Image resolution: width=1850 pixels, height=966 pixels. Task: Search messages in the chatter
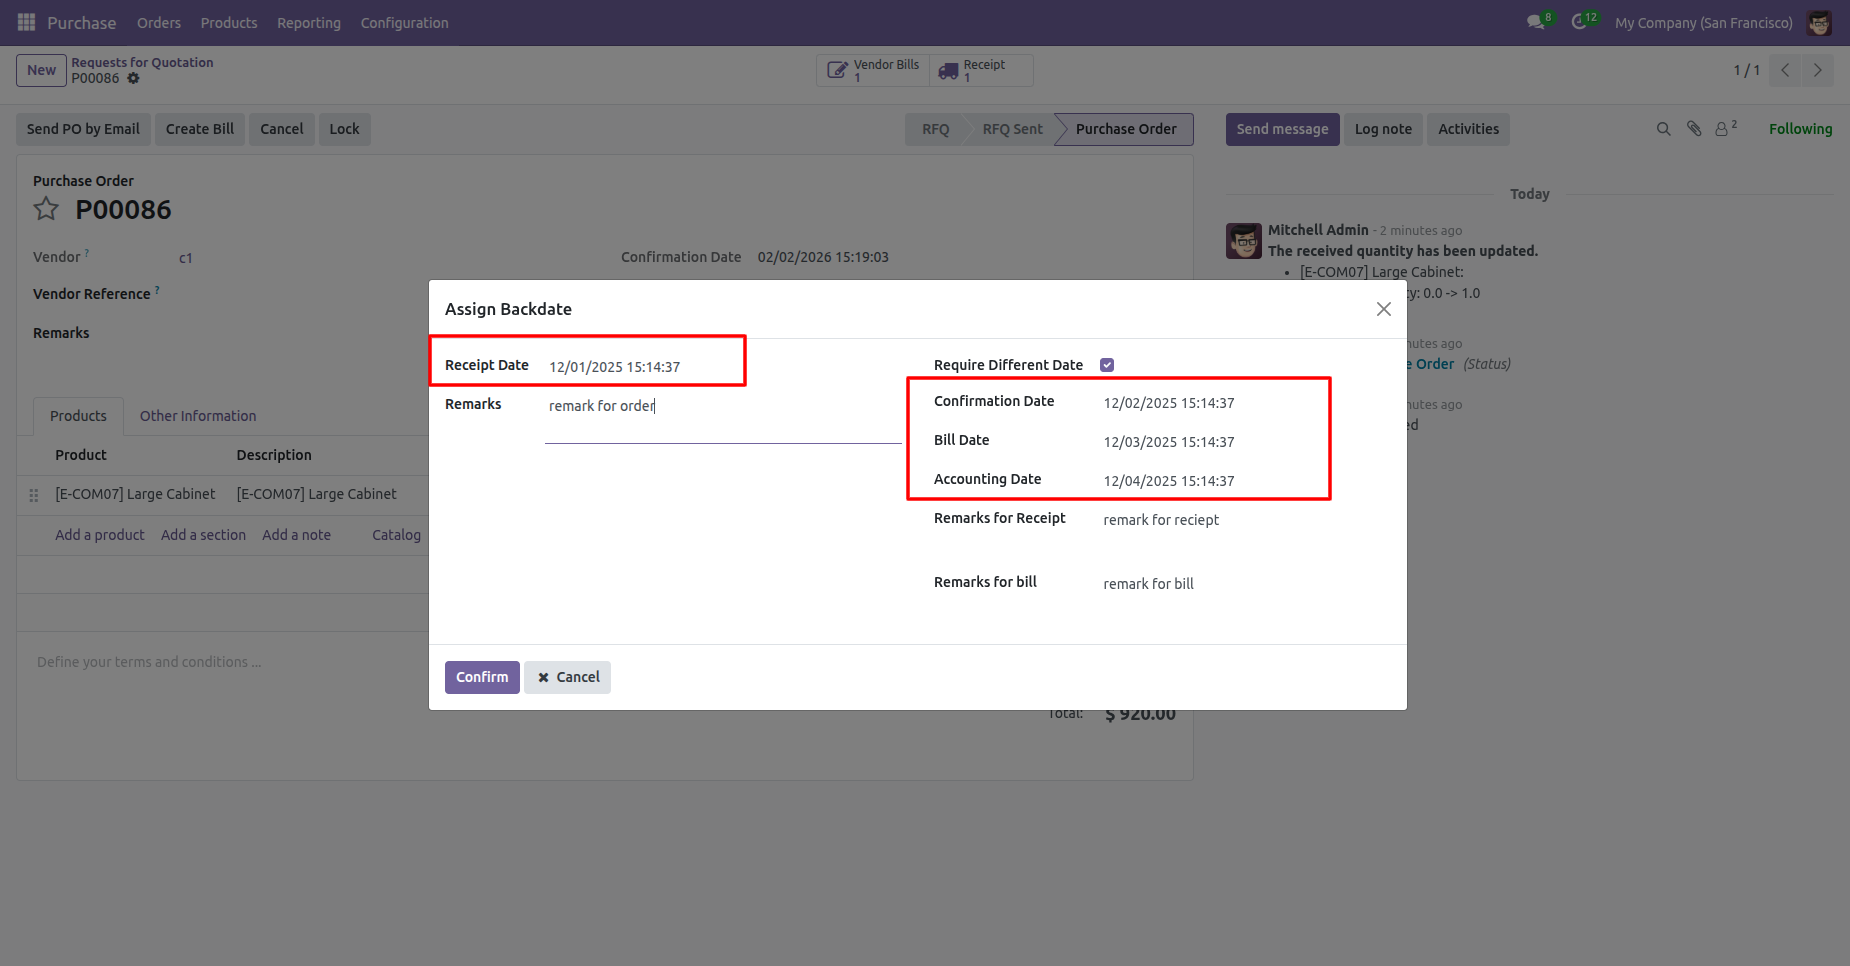point(1664,129)
